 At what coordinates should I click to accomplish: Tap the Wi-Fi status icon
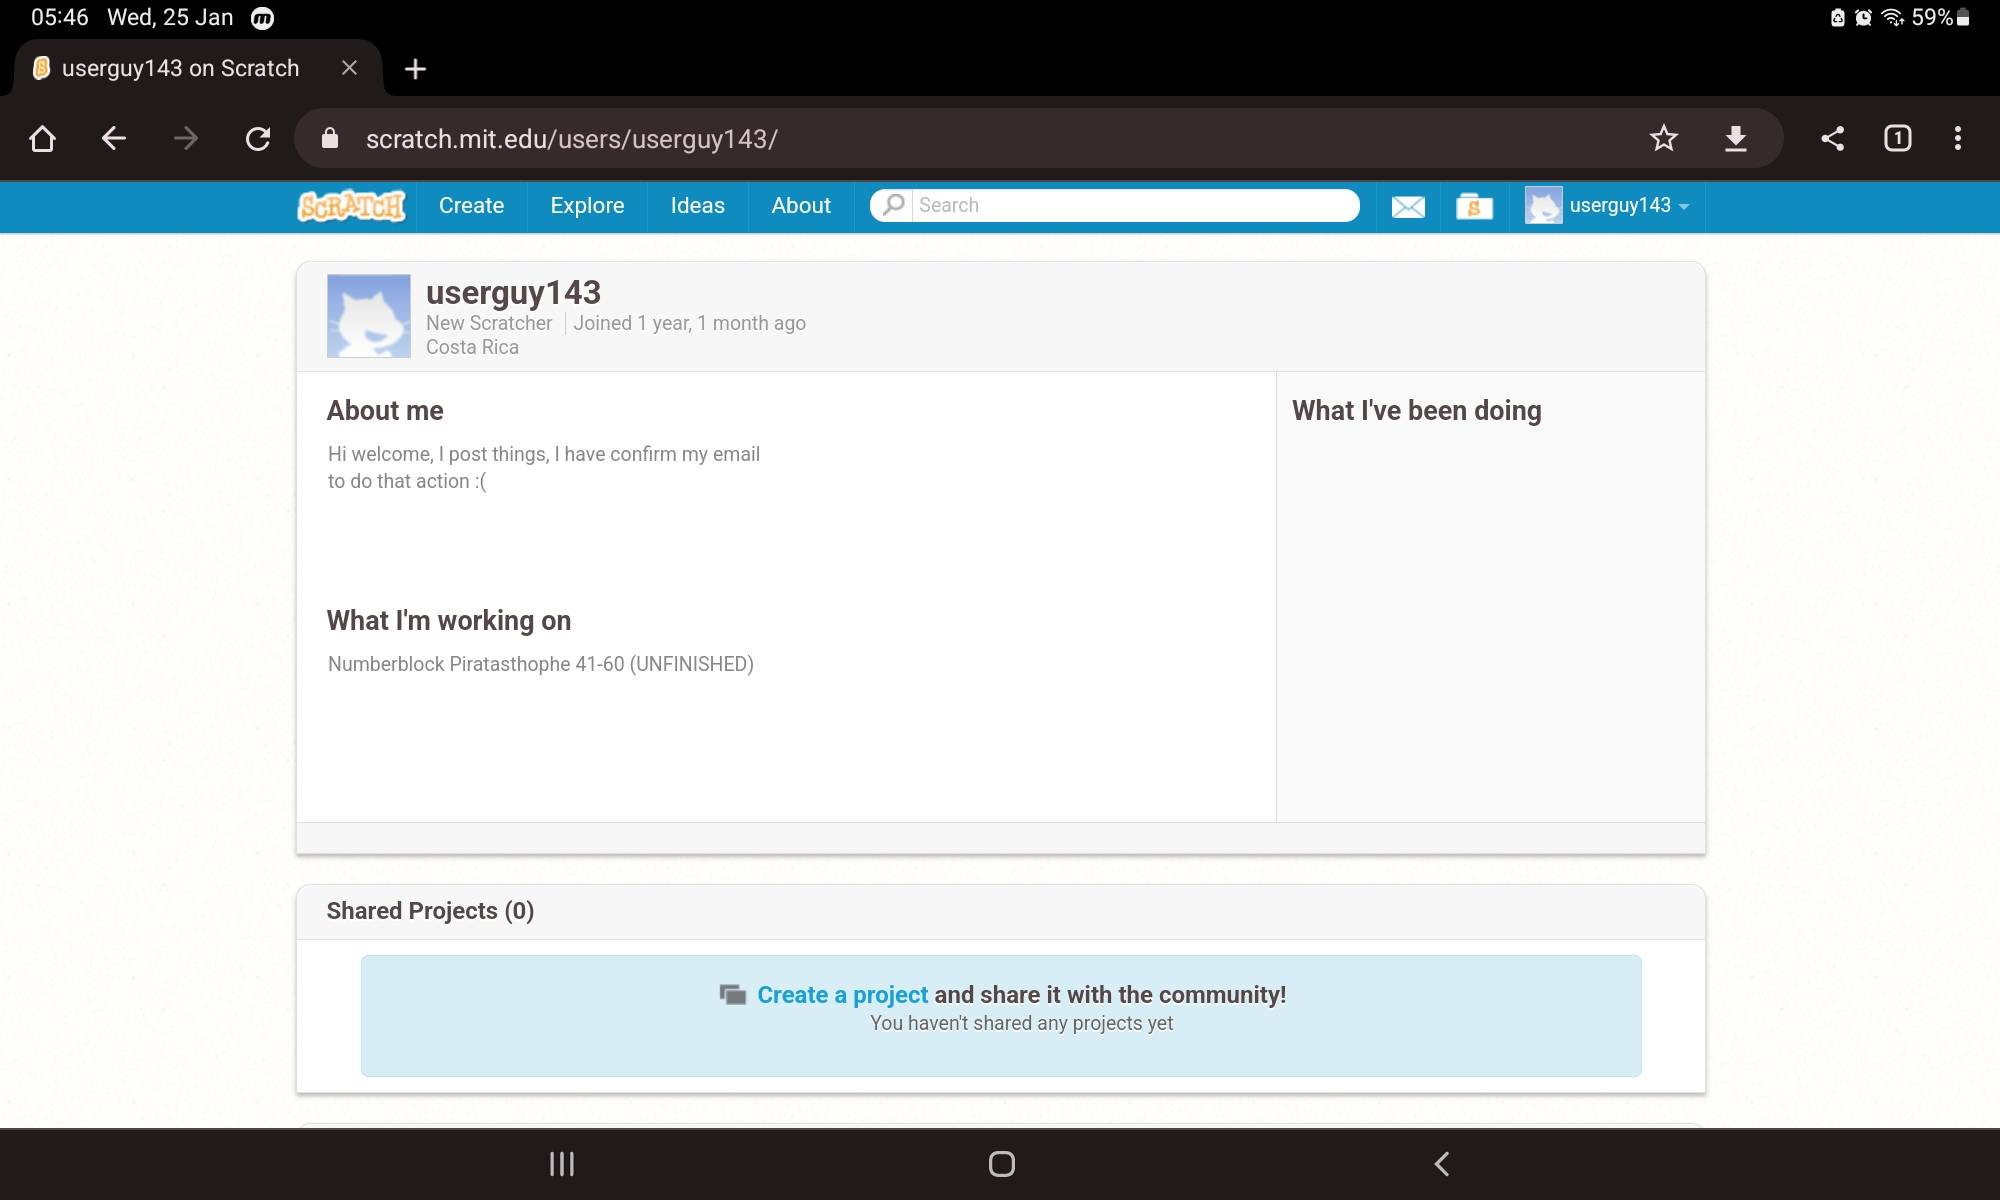point(1892,18)
